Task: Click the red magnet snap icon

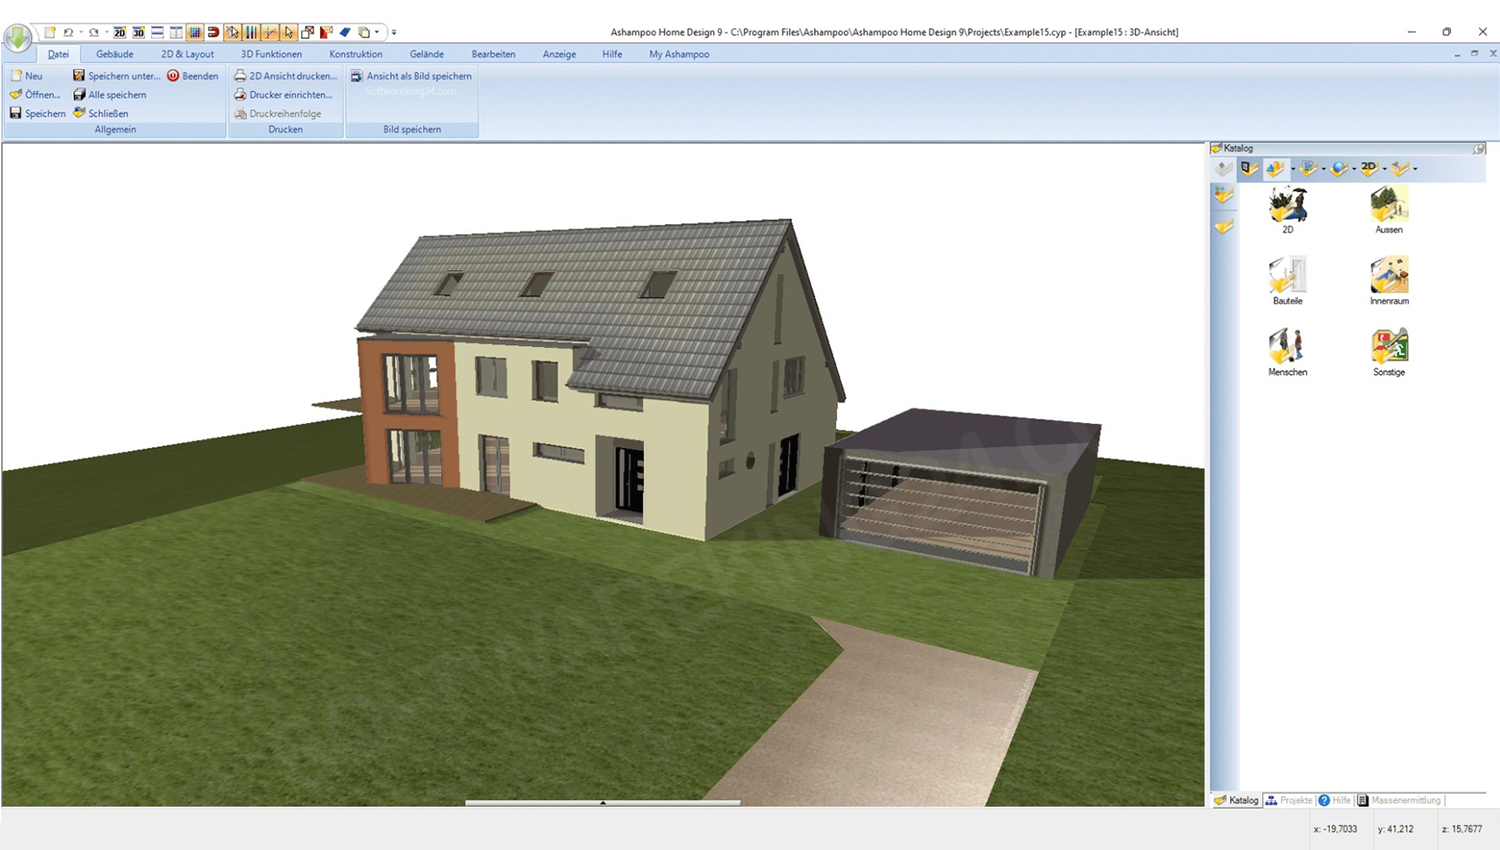Action: [x=213, y=32]
